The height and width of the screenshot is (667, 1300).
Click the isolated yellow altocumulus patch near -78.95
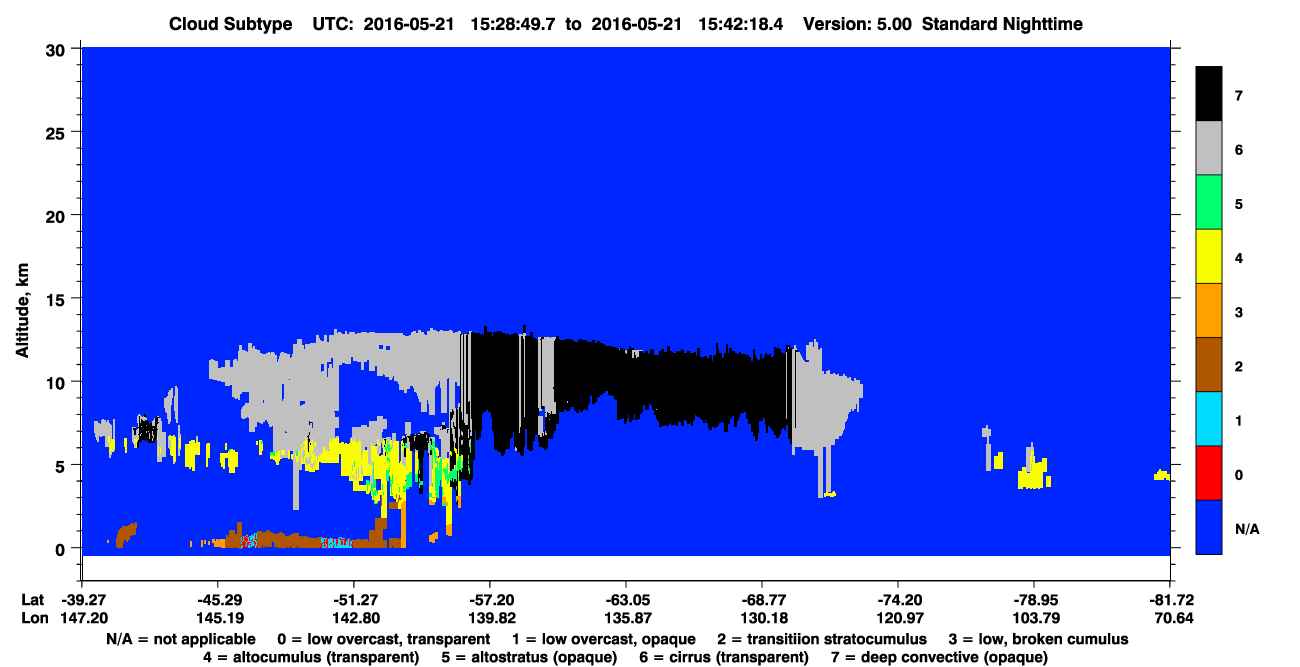1035,472
